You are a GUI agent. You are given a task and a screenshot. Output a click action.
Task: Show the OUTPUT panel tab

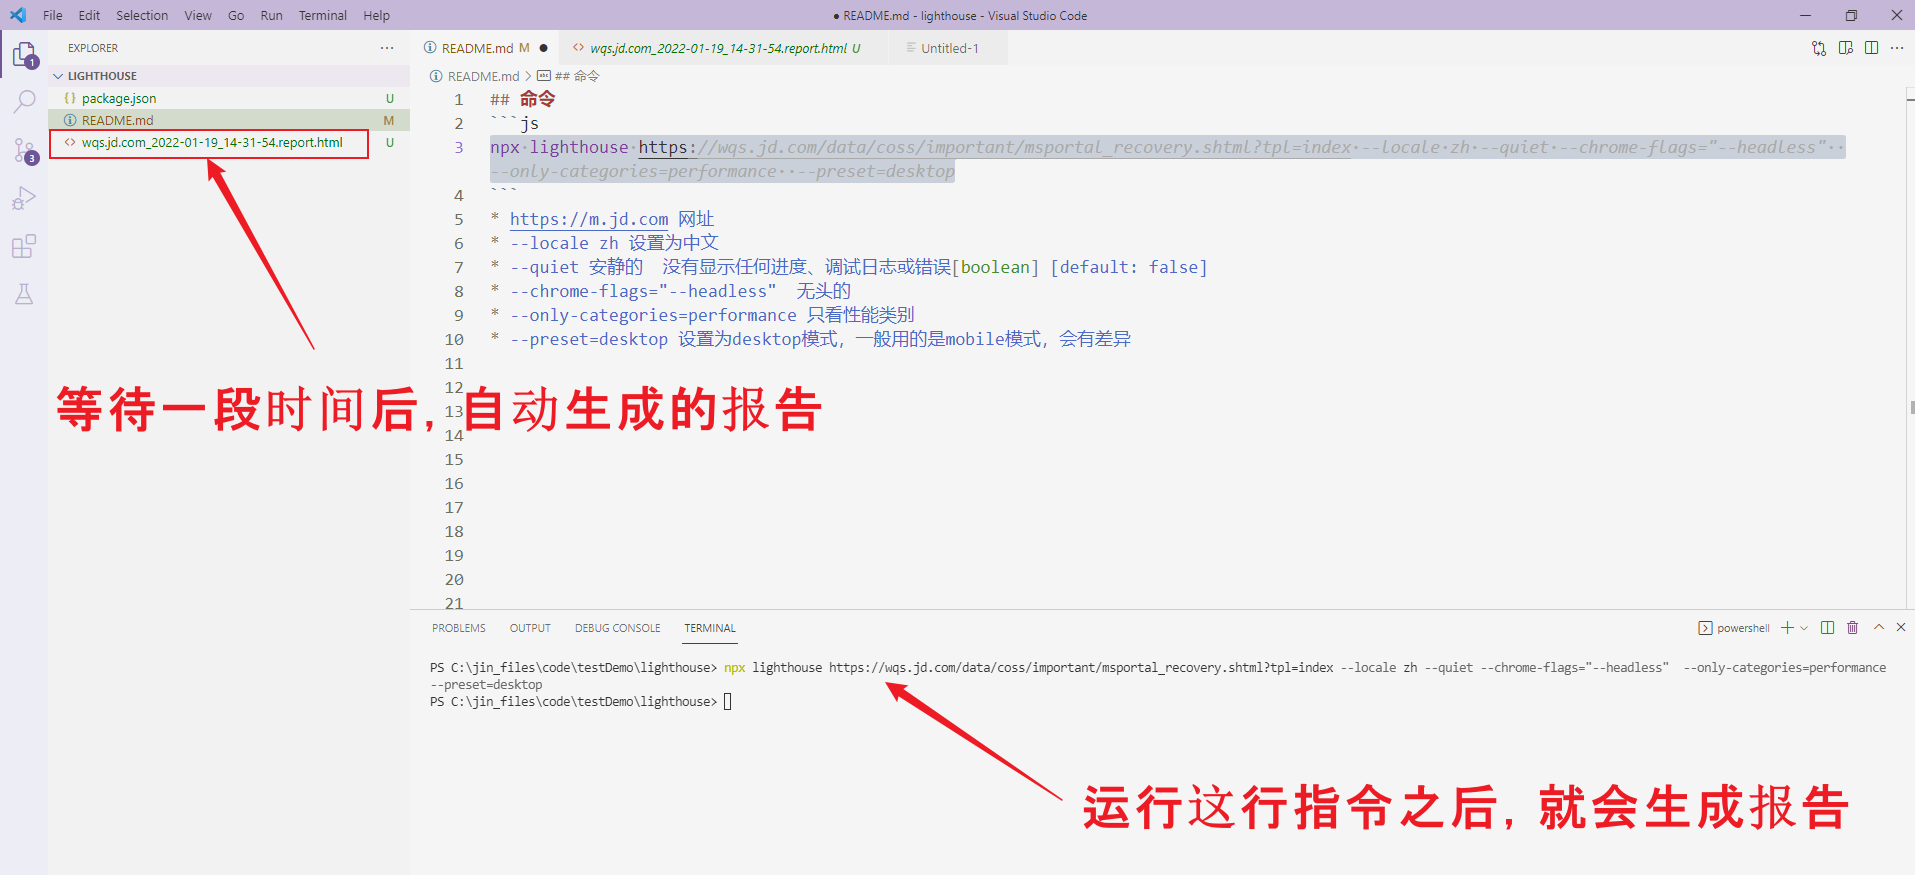530,628
